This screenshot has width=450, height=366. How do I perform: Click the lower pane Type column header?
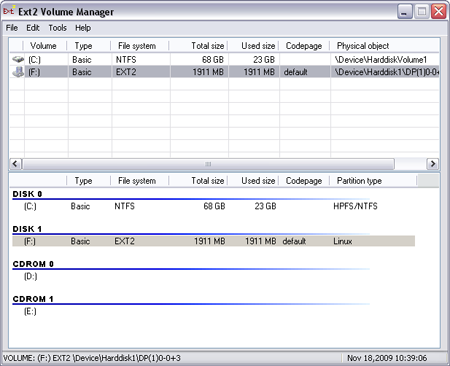(89, 181)
